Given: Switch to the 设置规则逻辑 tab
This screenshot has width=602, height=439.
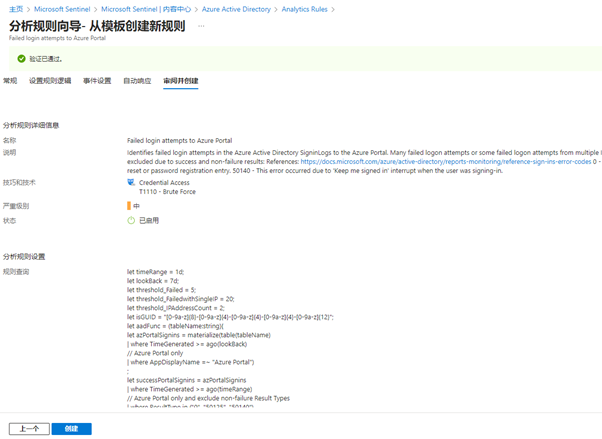Looking at the screenshot, I should click(x=50, y=81).
